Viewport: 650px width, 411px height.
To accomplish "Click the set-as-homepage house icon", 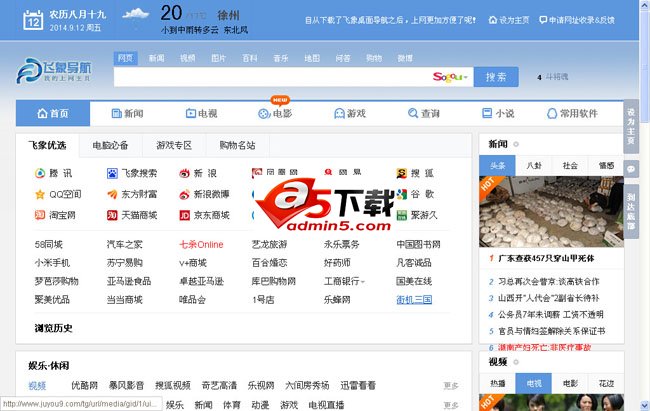I will click(x=492, y=20).
